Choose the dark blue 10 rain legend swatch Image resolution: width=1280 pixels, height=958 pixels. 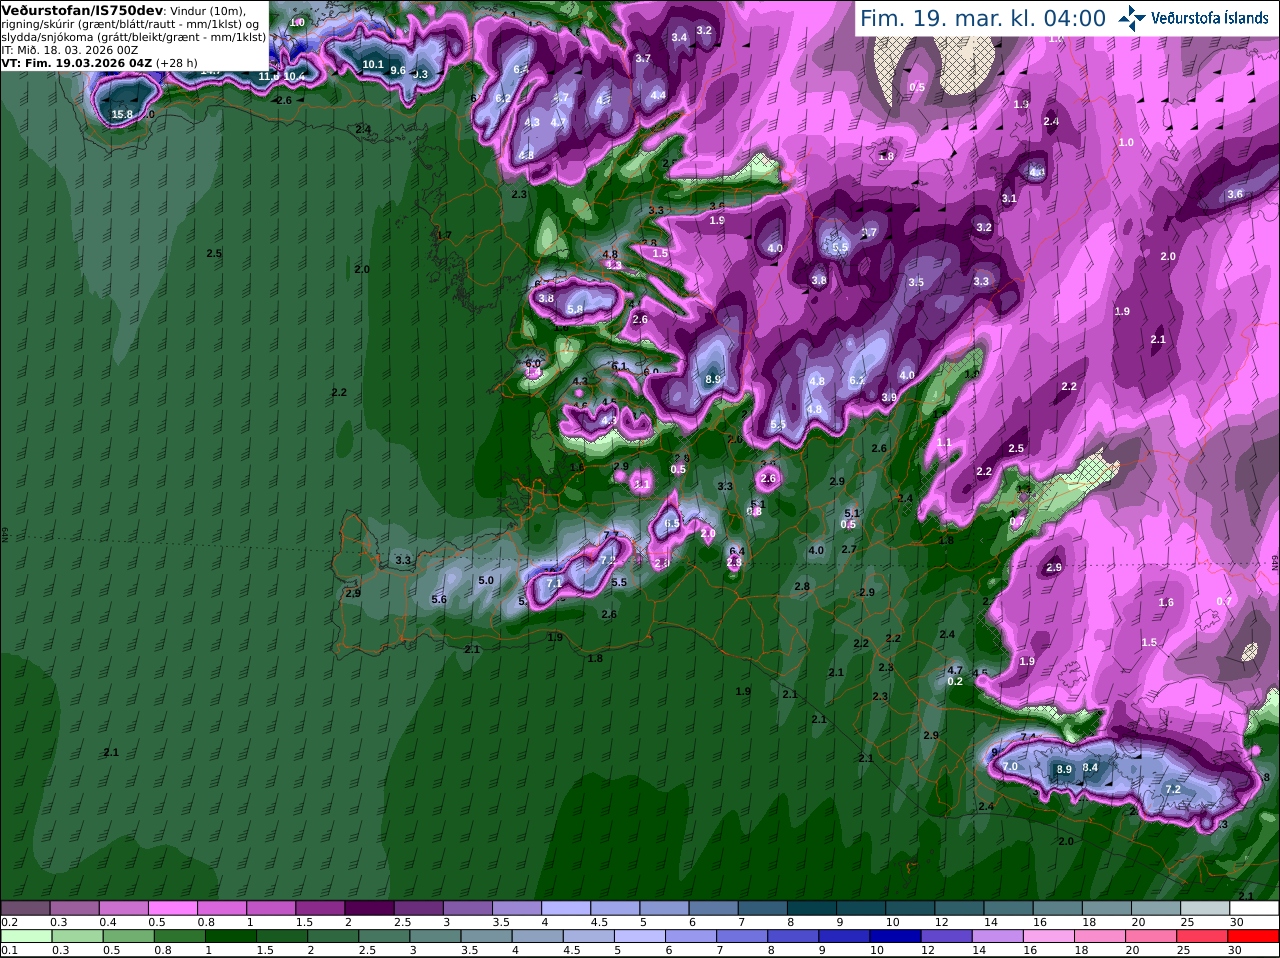tap(894, 936)
